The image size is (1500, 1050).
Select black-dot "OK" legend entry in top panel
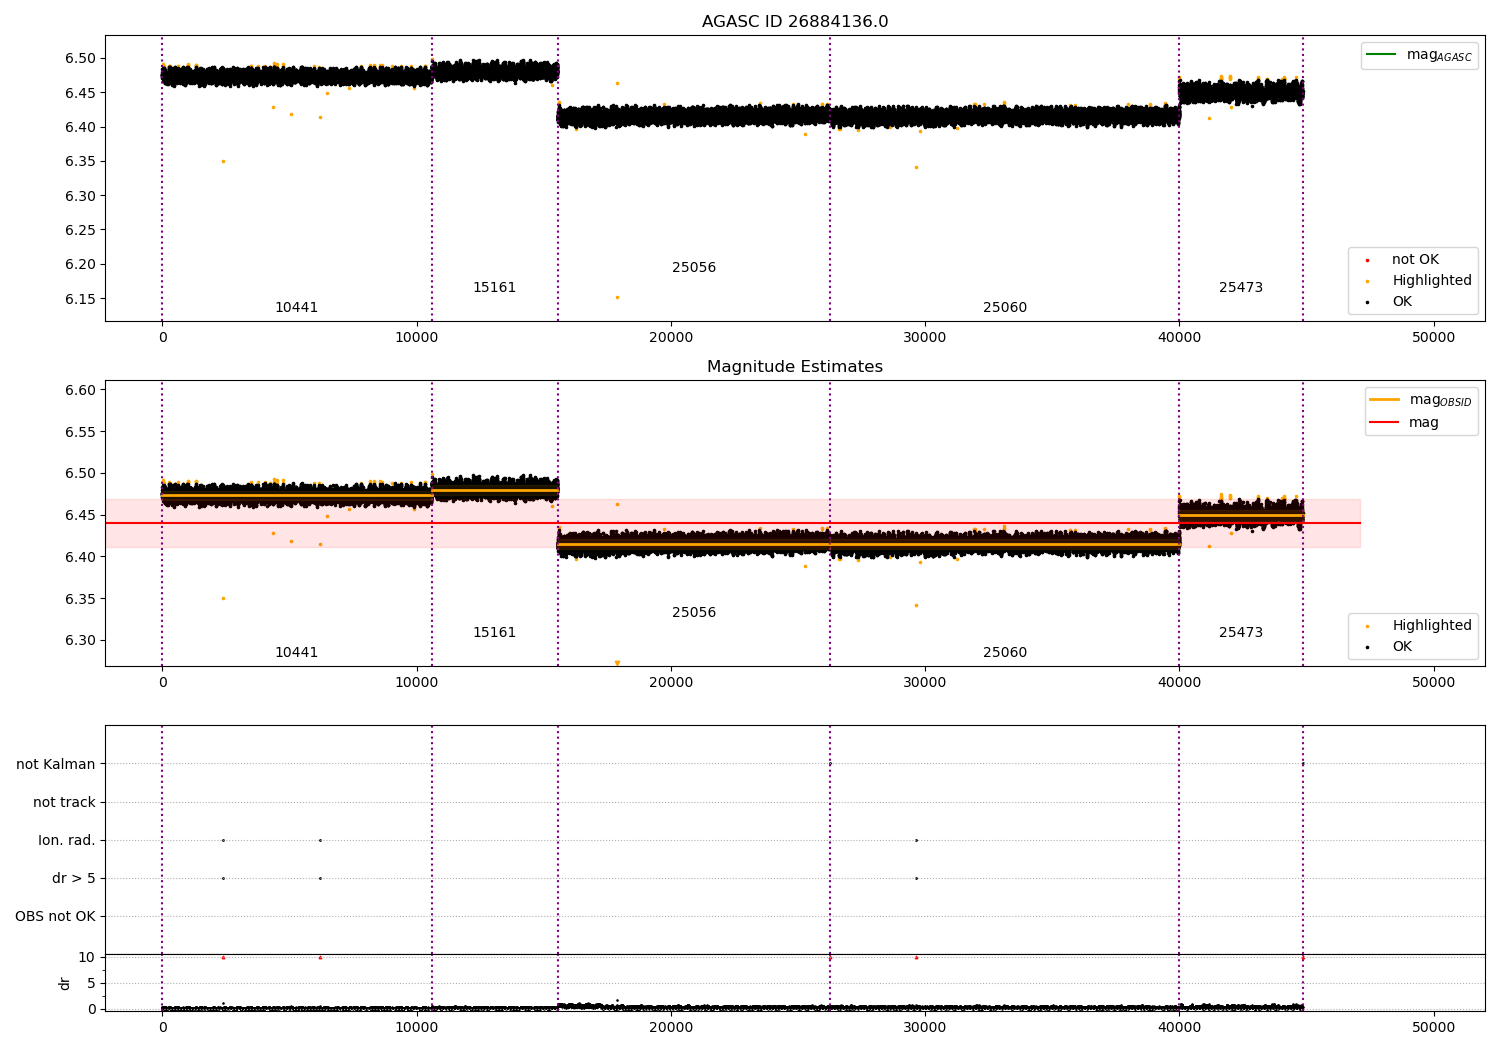click(1387, 302)
